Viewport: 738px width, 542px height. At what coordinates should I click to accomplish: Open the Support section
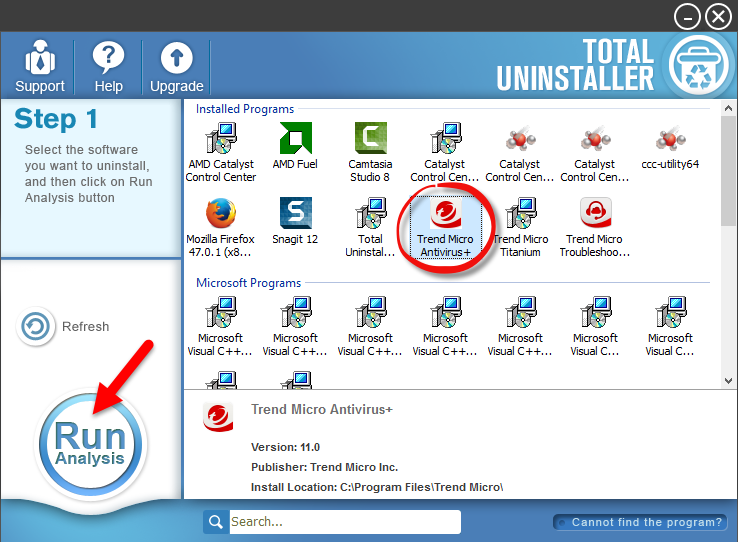tap(40, 66)
